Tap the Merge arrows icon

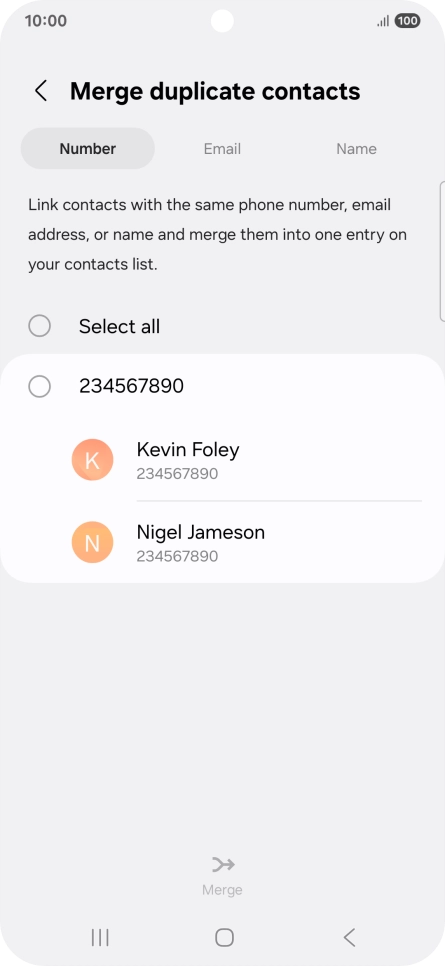coord(222,865)
